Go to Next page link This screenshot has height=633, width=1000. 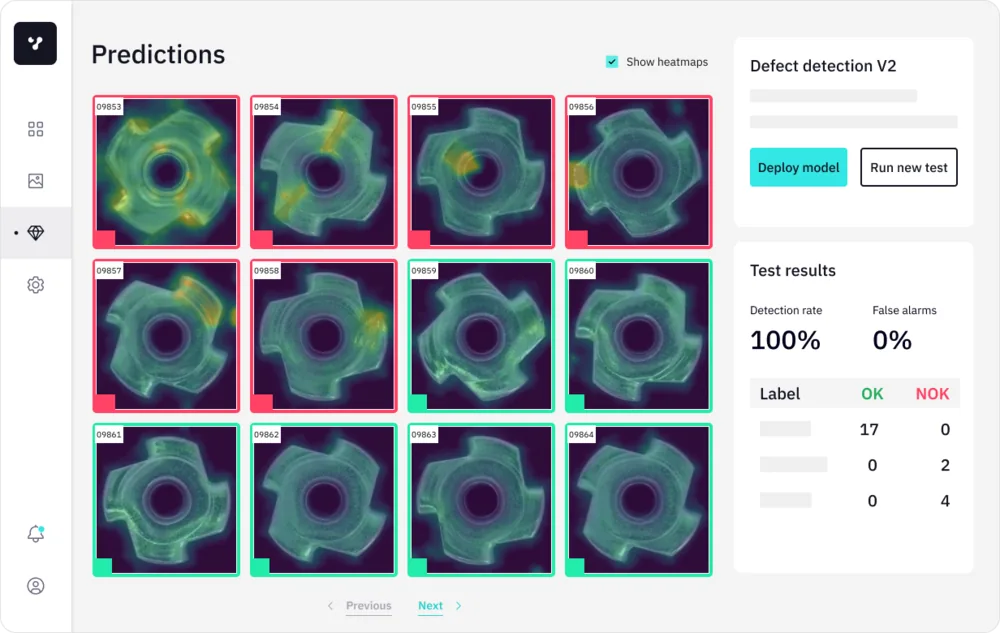[430, 606]
